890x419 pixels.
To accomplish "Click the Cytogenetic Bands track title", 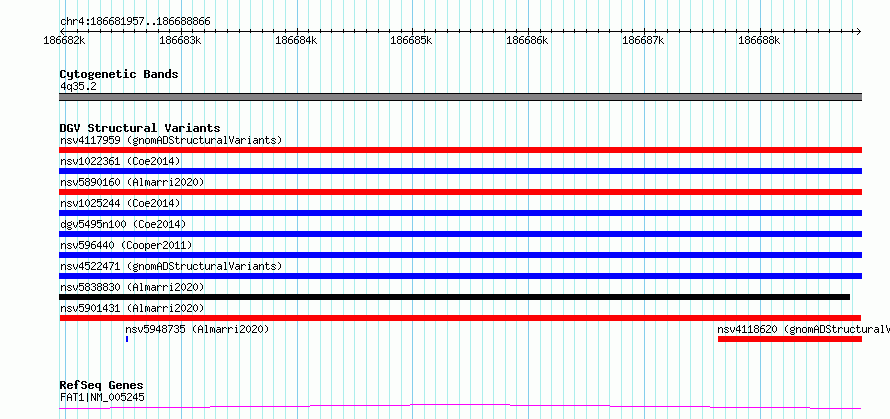I will 119,74.
